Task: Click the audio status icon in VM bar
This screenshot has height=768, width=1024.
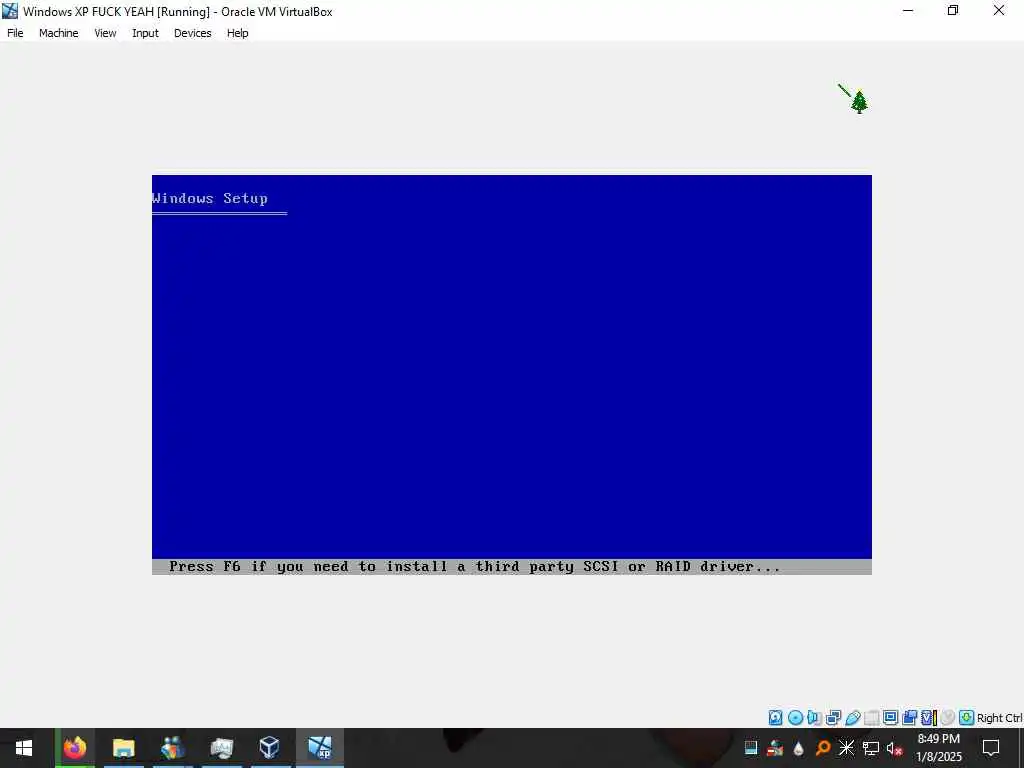Action: pos(814,718)
